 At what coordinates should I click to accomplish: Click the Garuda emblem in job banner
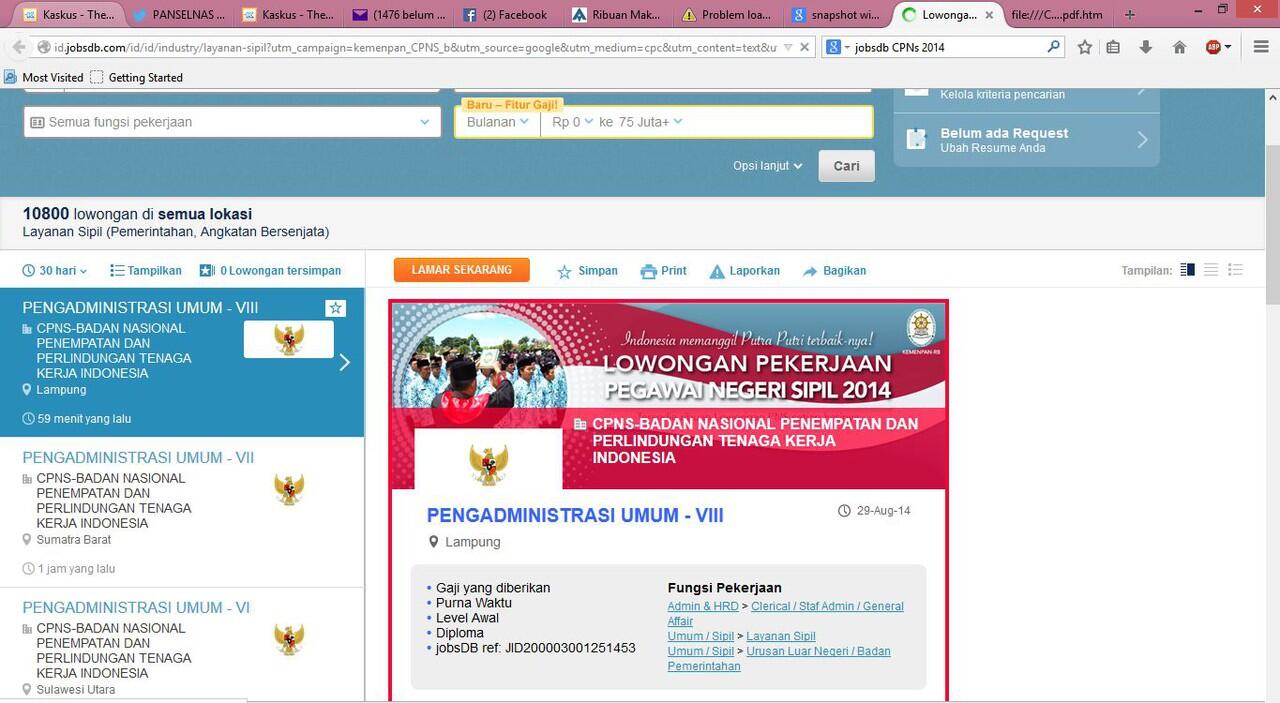click(x=488, y=465)
